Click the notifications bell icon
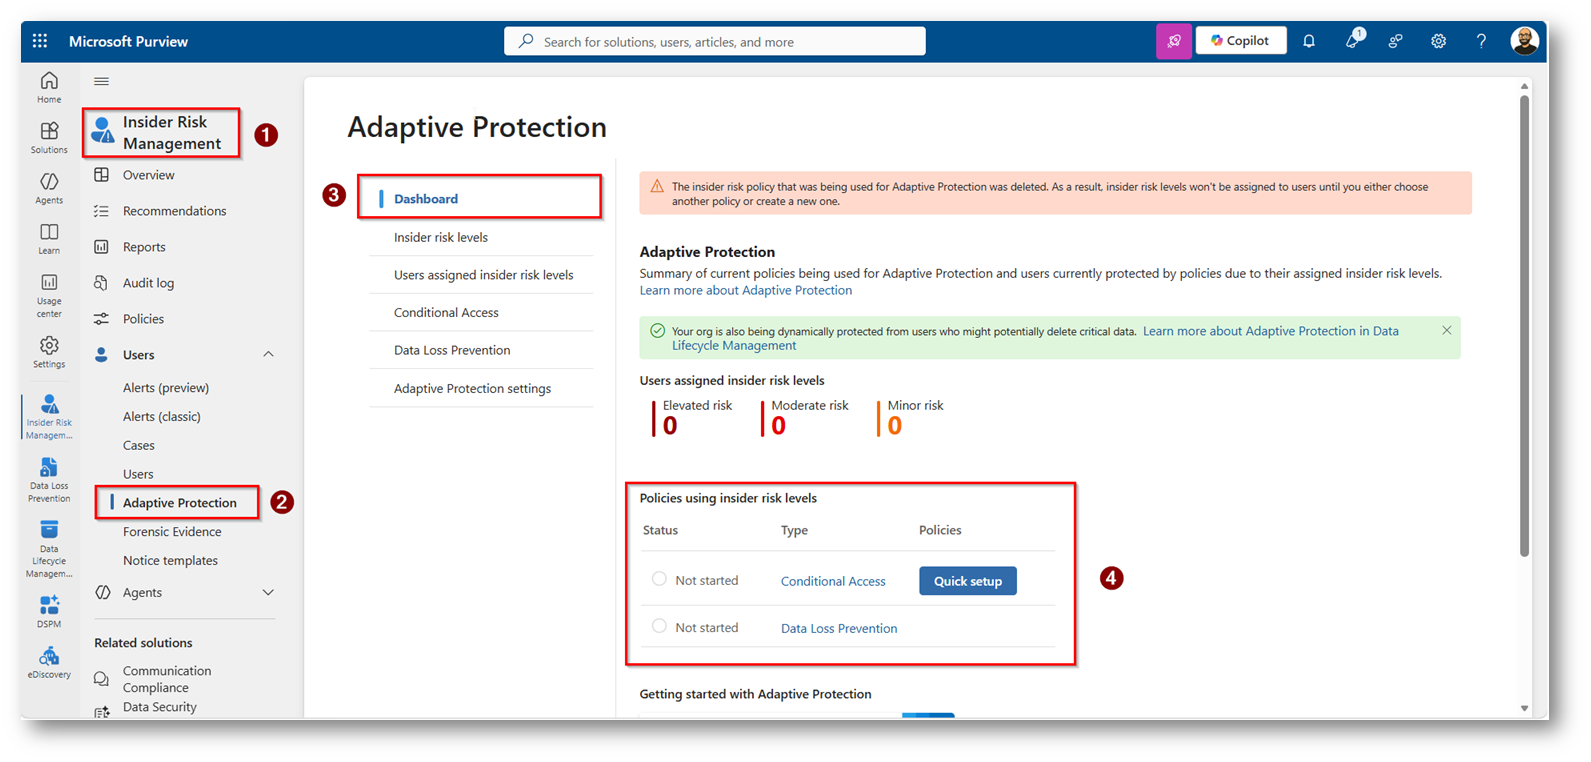This screenshot has width=1591, height=762. click(x=1309, y=41)
